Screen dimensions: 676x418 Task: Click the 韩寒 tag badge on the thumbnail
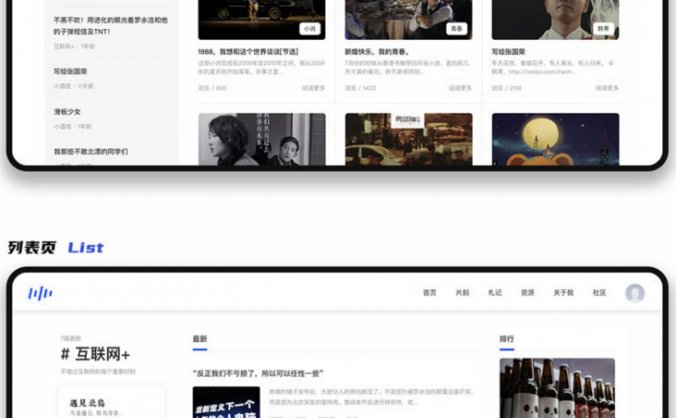point(603,29)
